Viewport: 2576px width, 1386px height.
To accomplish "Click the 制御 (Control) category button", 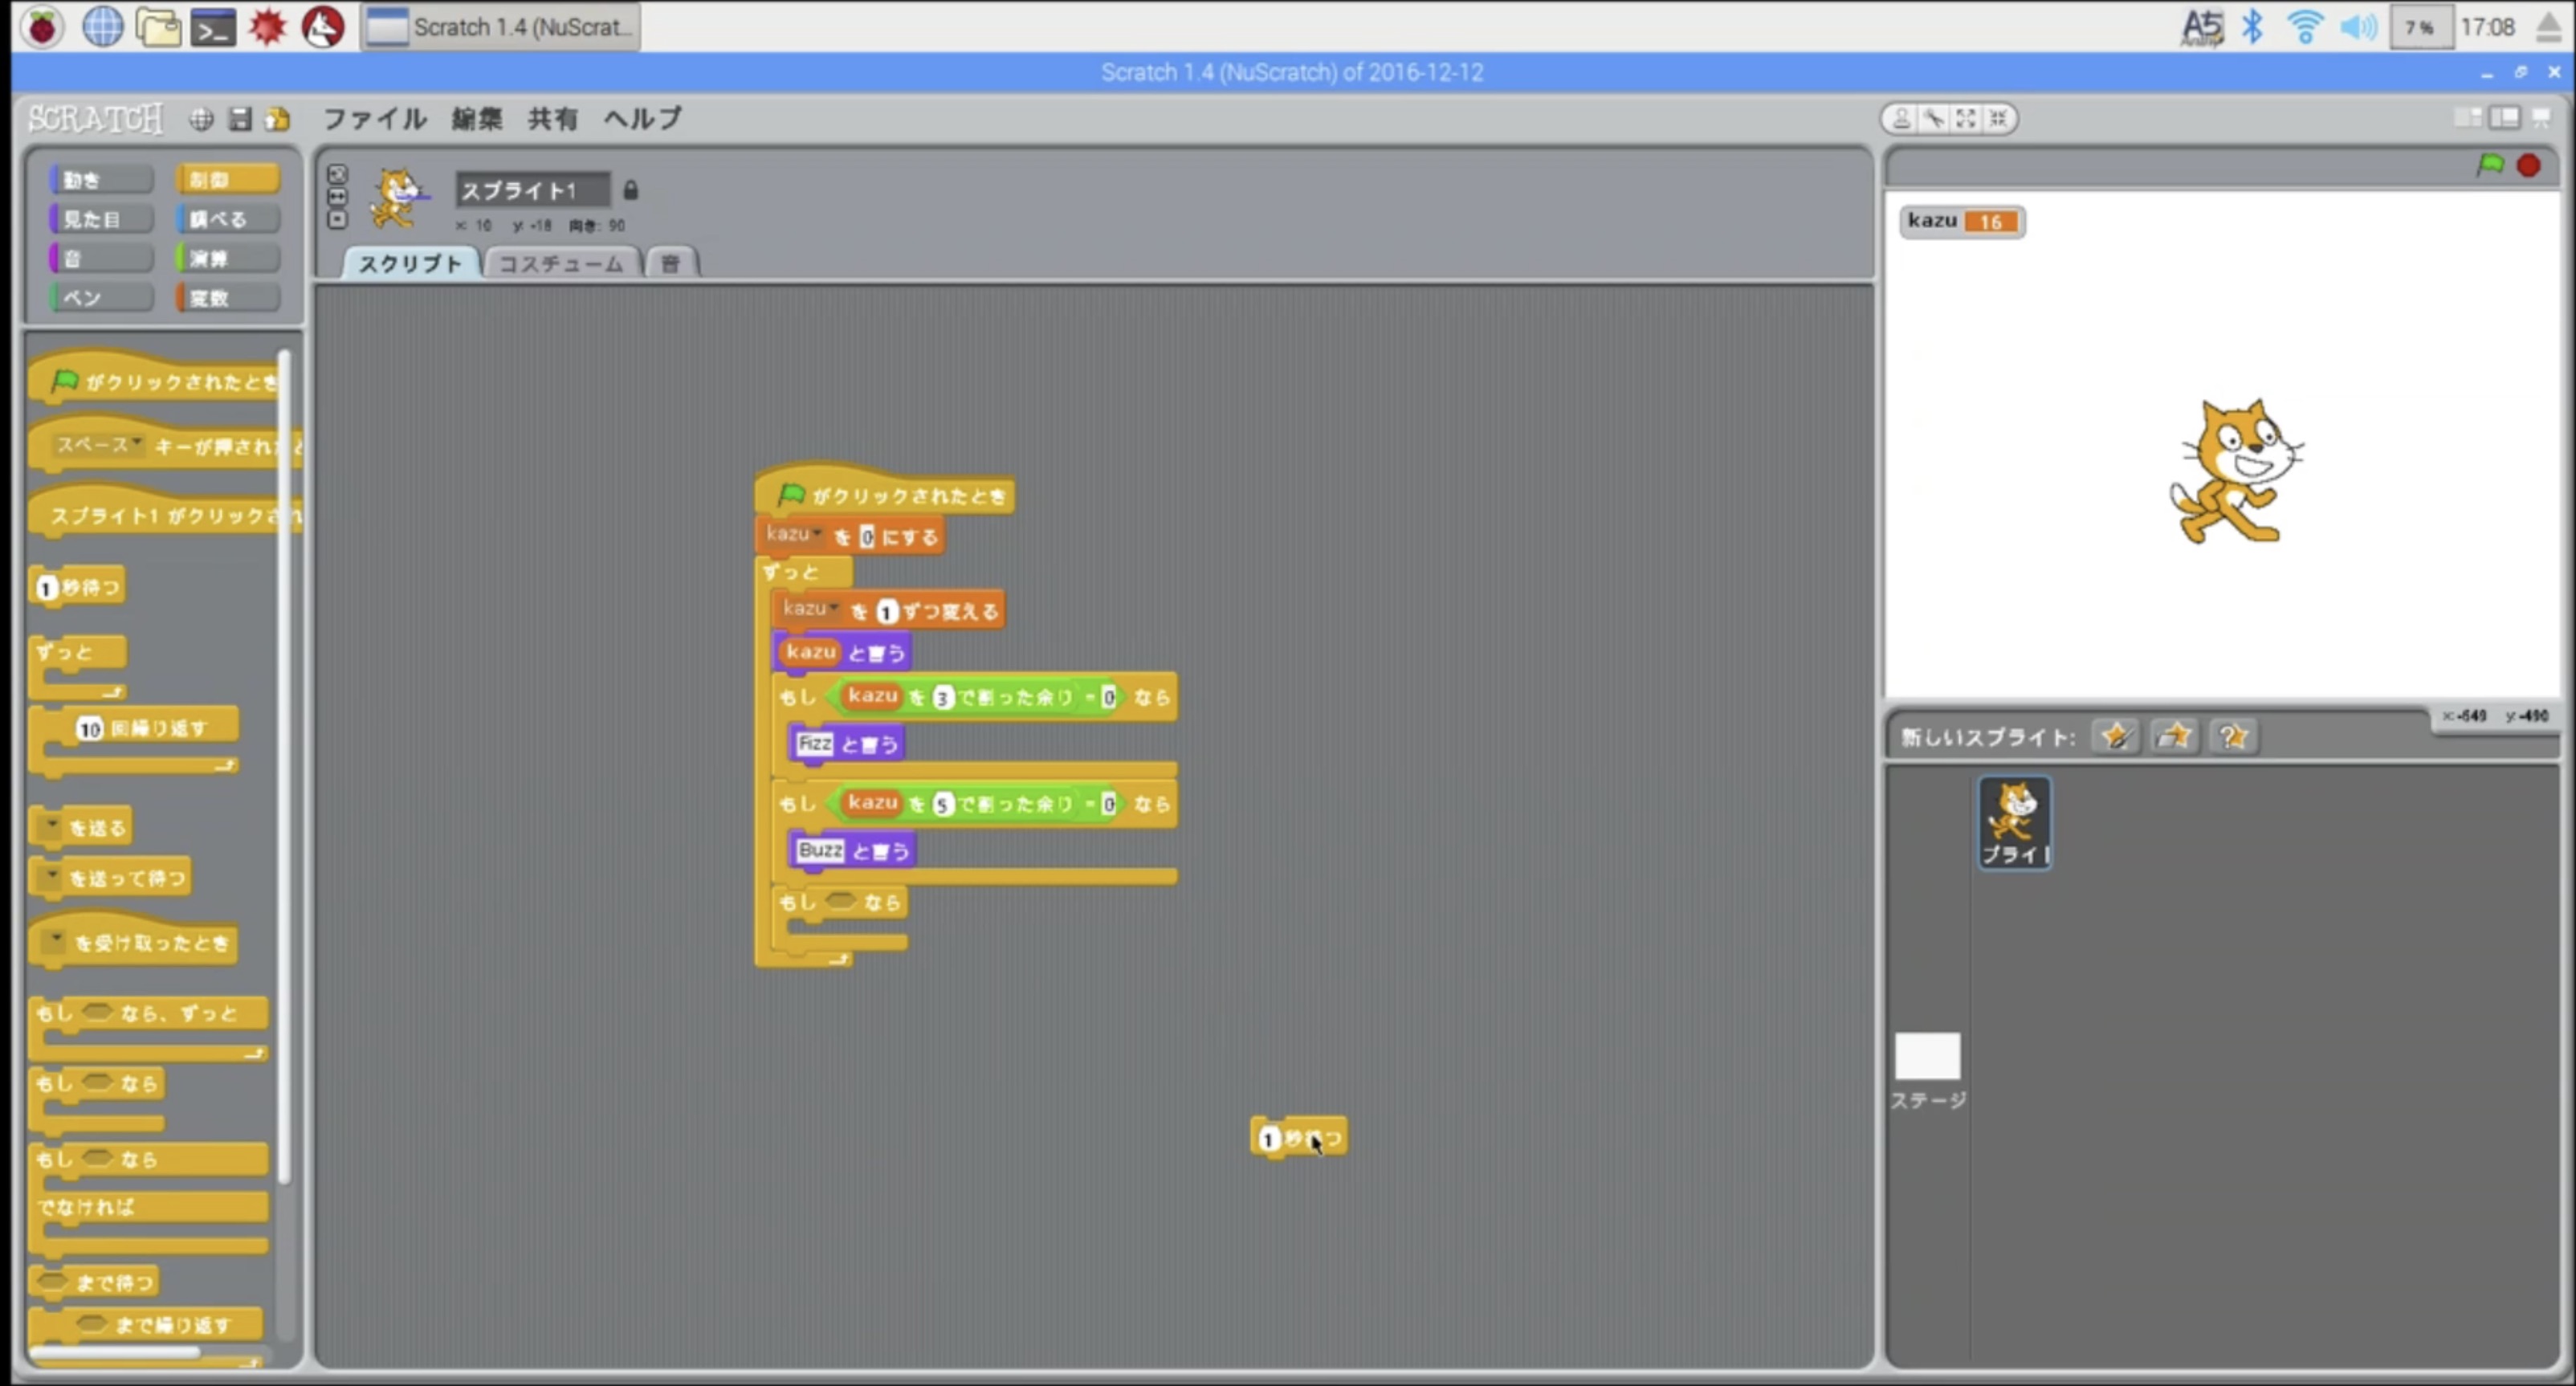I will tap(228, 180).
